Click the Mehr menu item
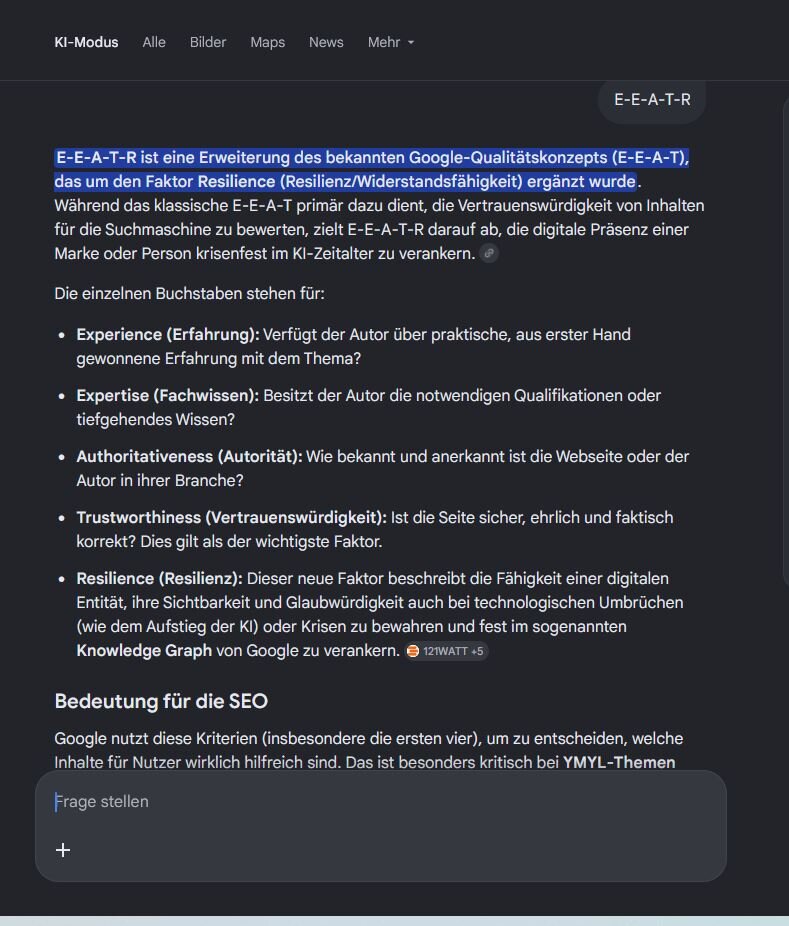Viewport: 789px width, 926px height. (391, 43)
